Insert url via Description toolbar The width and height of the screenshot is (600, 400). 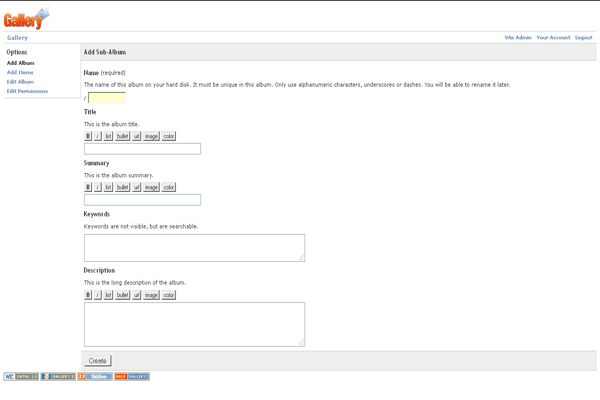tap(137, 295)
